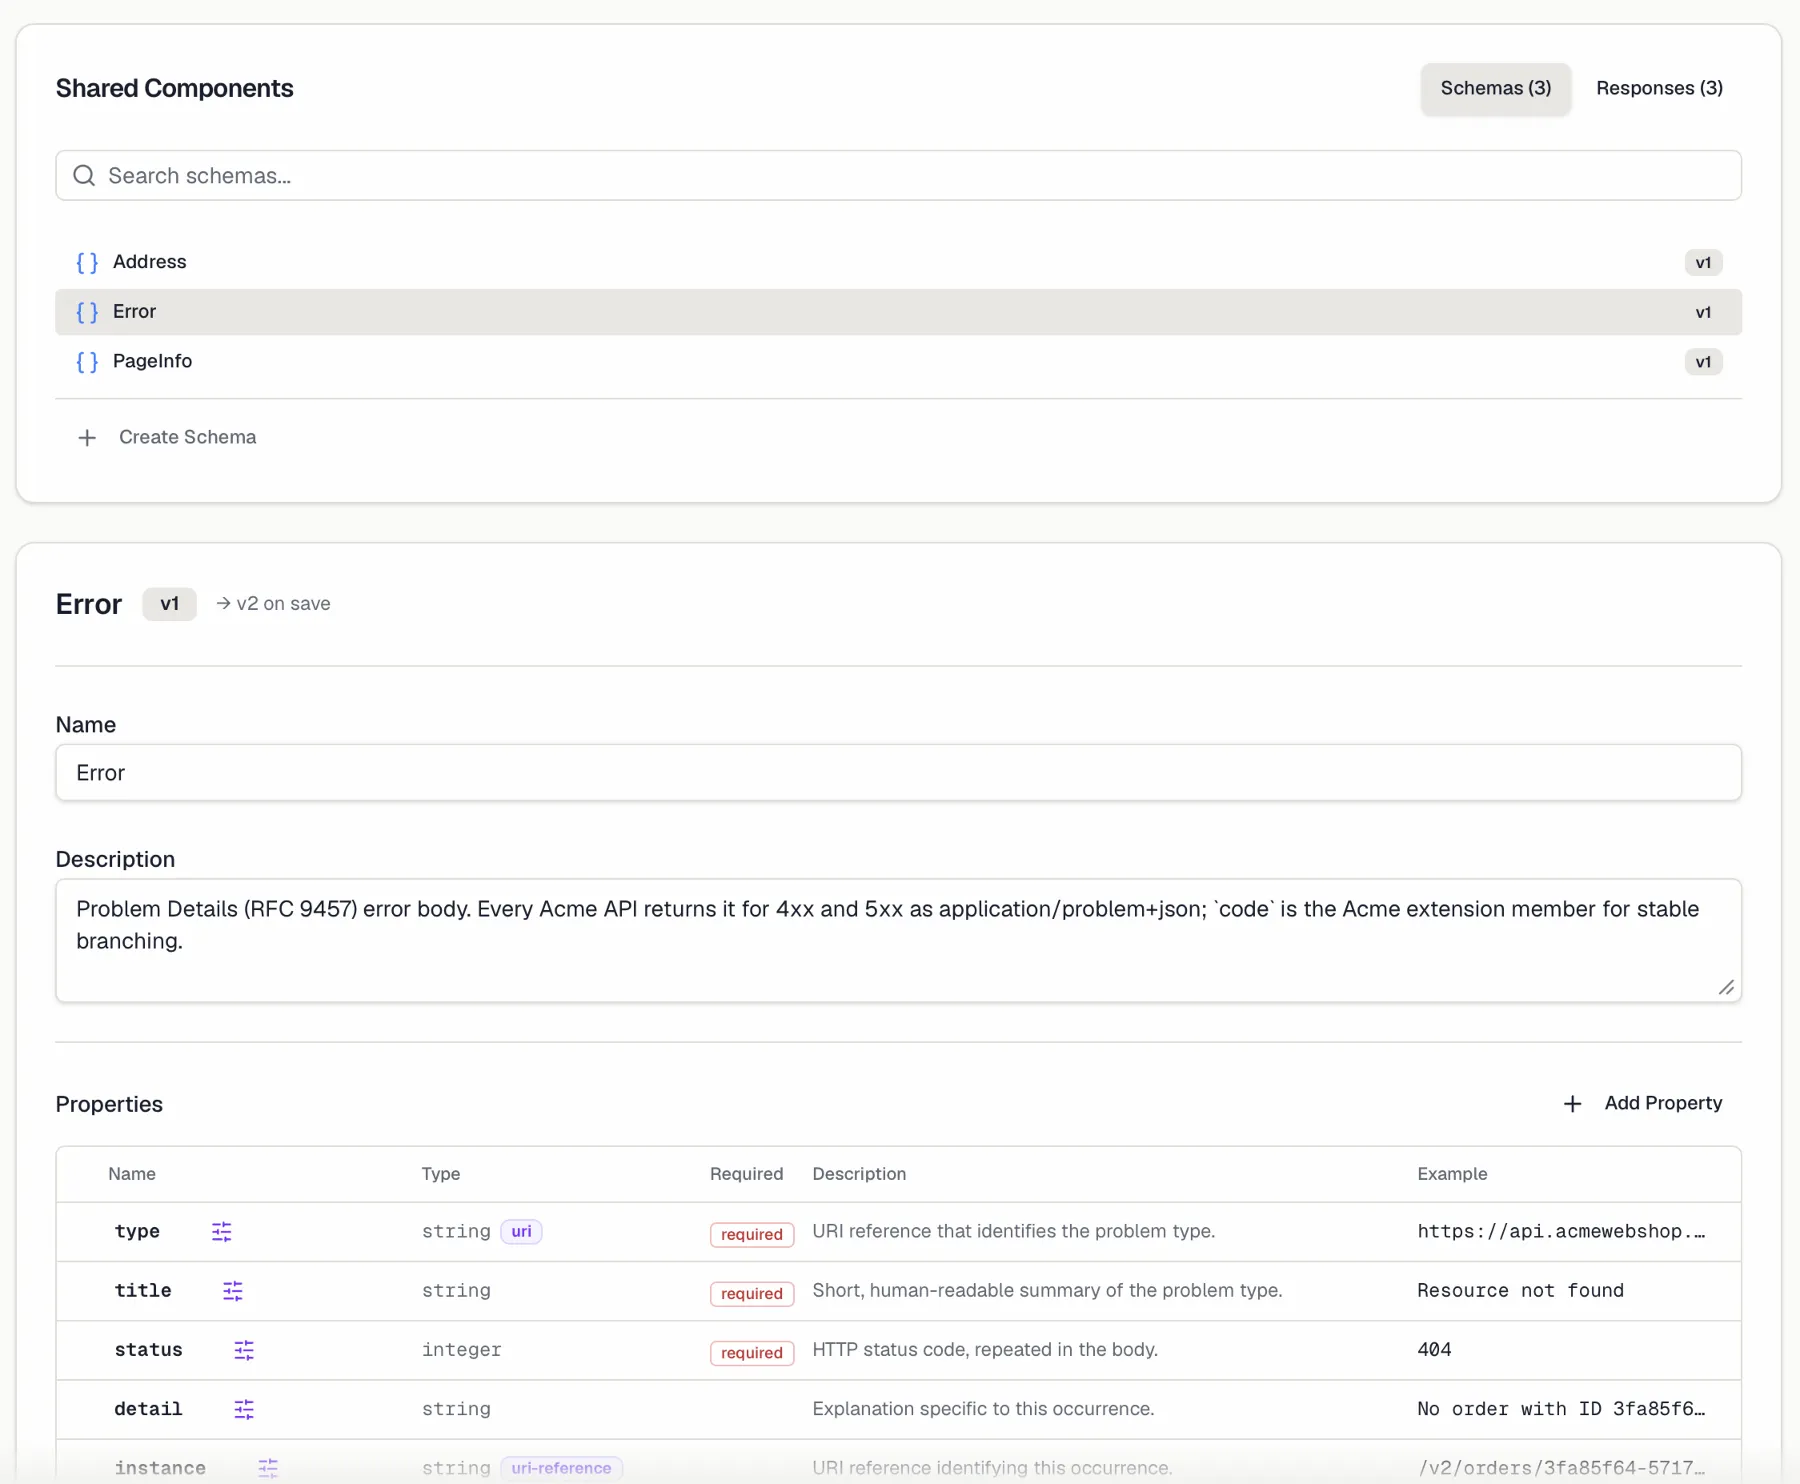The image size is (1800, 1484).
Task: Click the v1 badge on Address row
Action: click(x=1703, y=263)
